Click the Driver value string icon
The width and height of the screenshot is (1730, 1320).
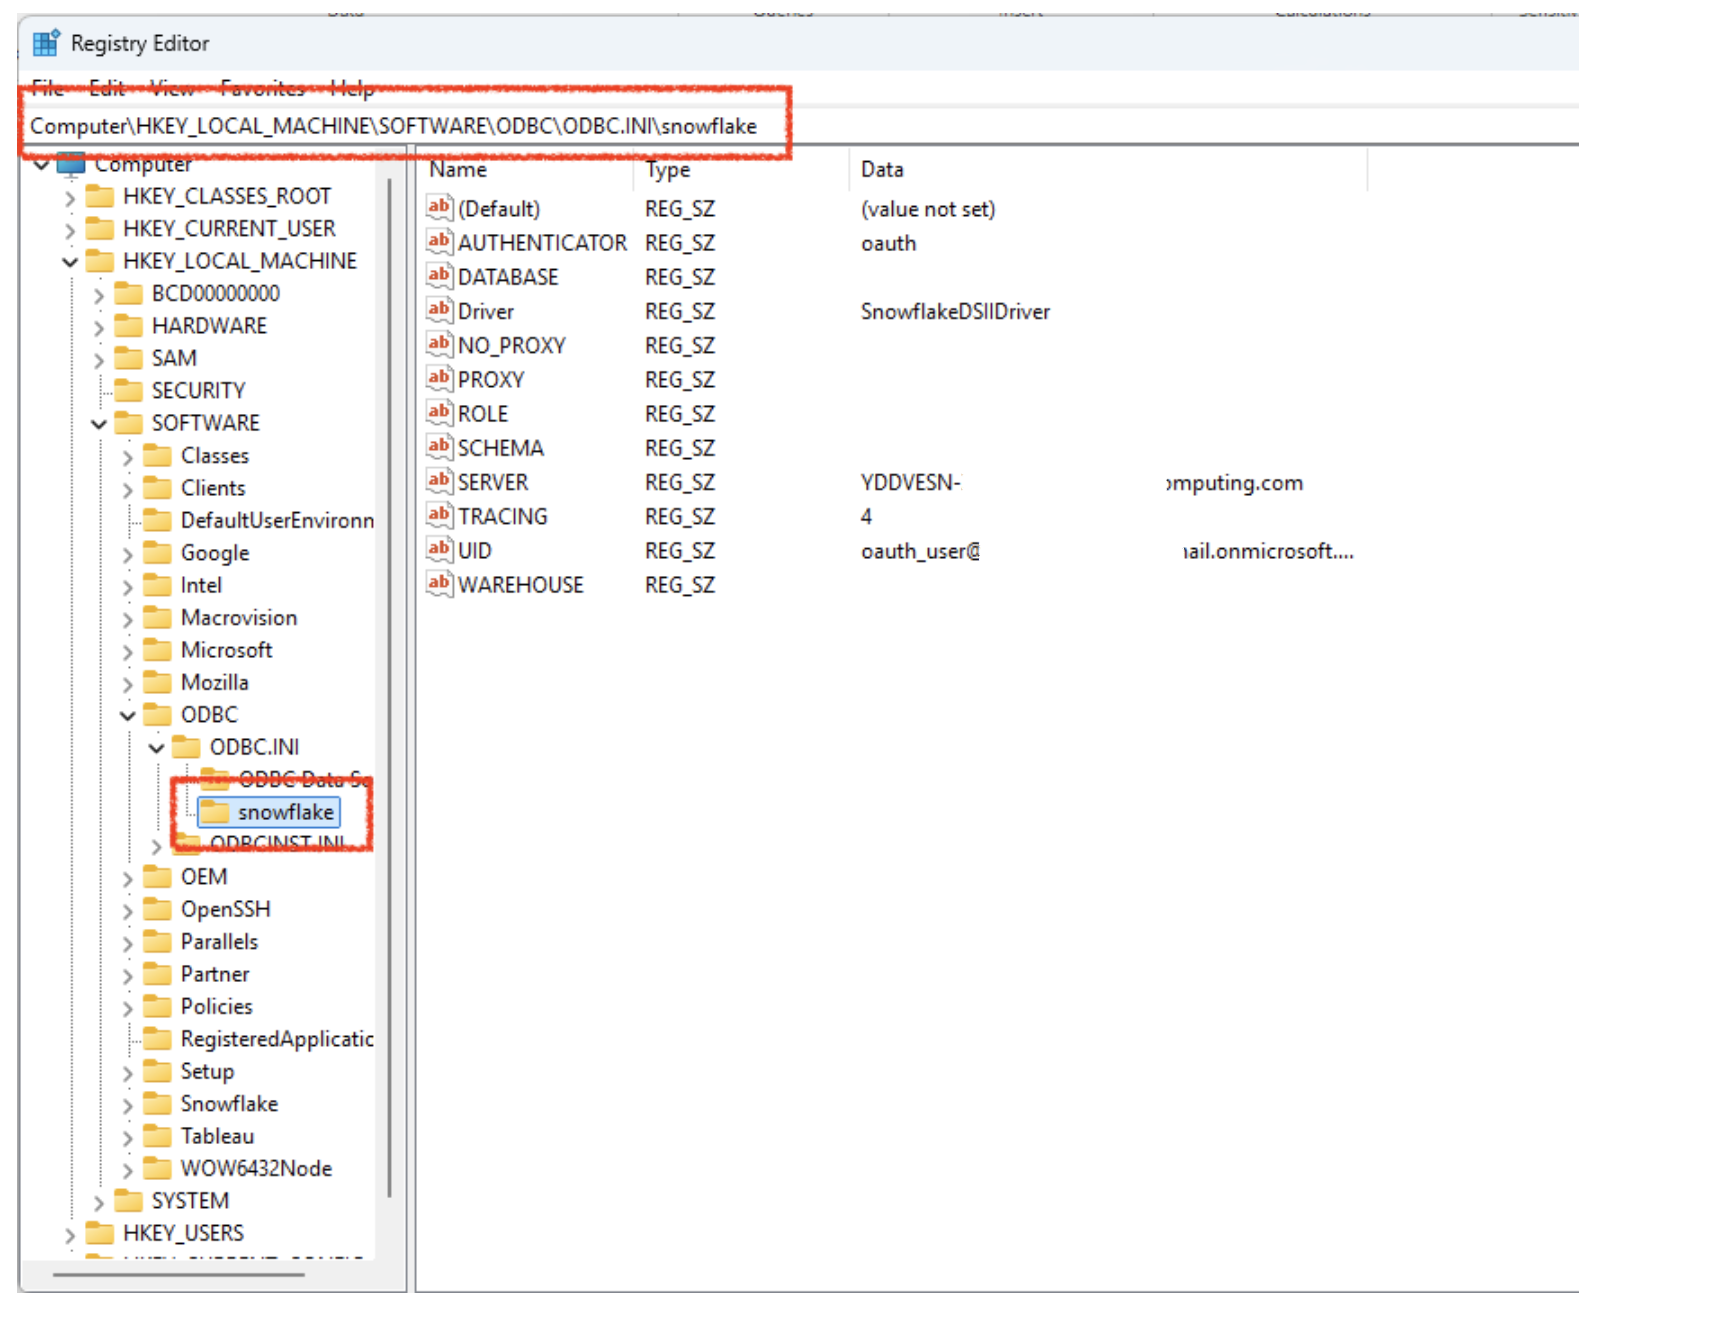click(x=439, y=310)
